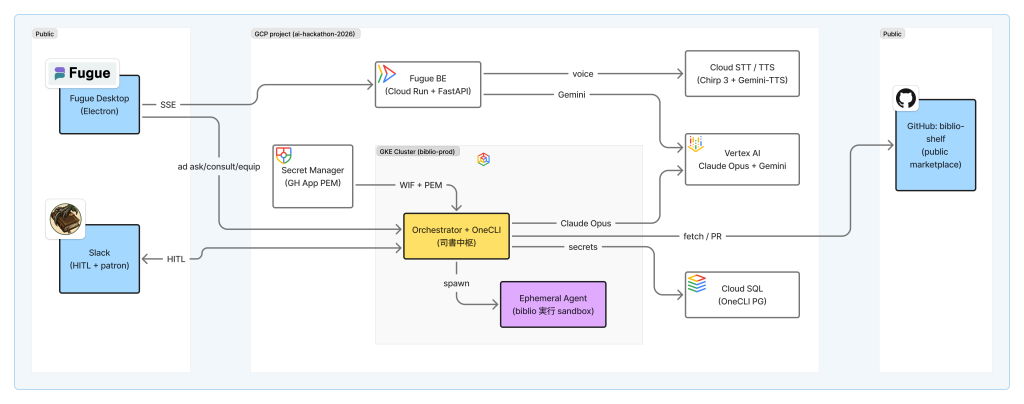Click the Vertex AI icon
The image size is (1024, 404).
[696, 144]
